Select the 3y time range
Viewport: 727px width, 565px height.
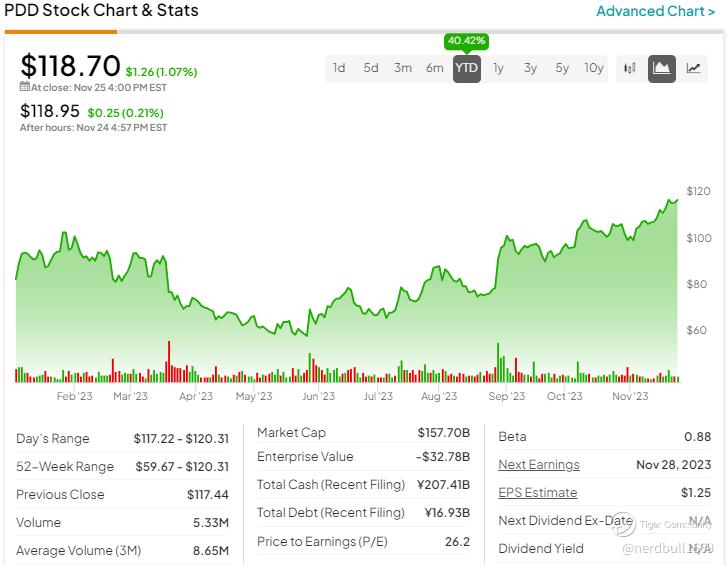(530, 68)
